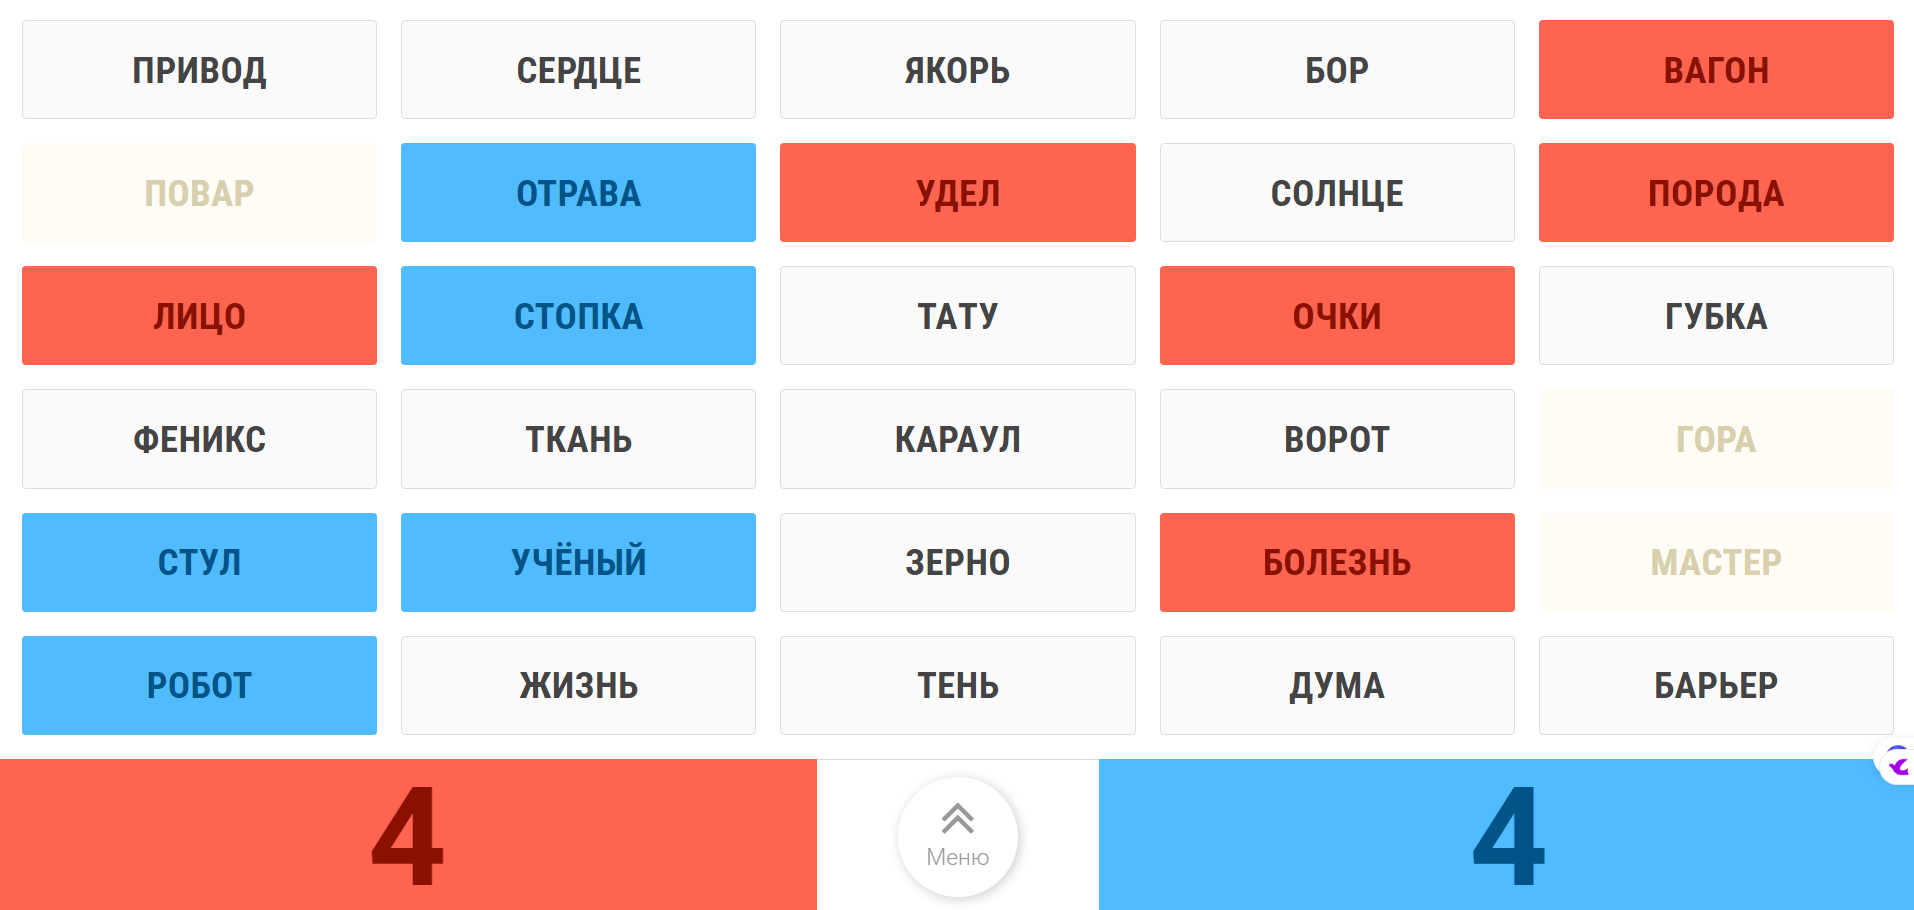Click the purple extension icon at right edge

[x=1897, y=764]
